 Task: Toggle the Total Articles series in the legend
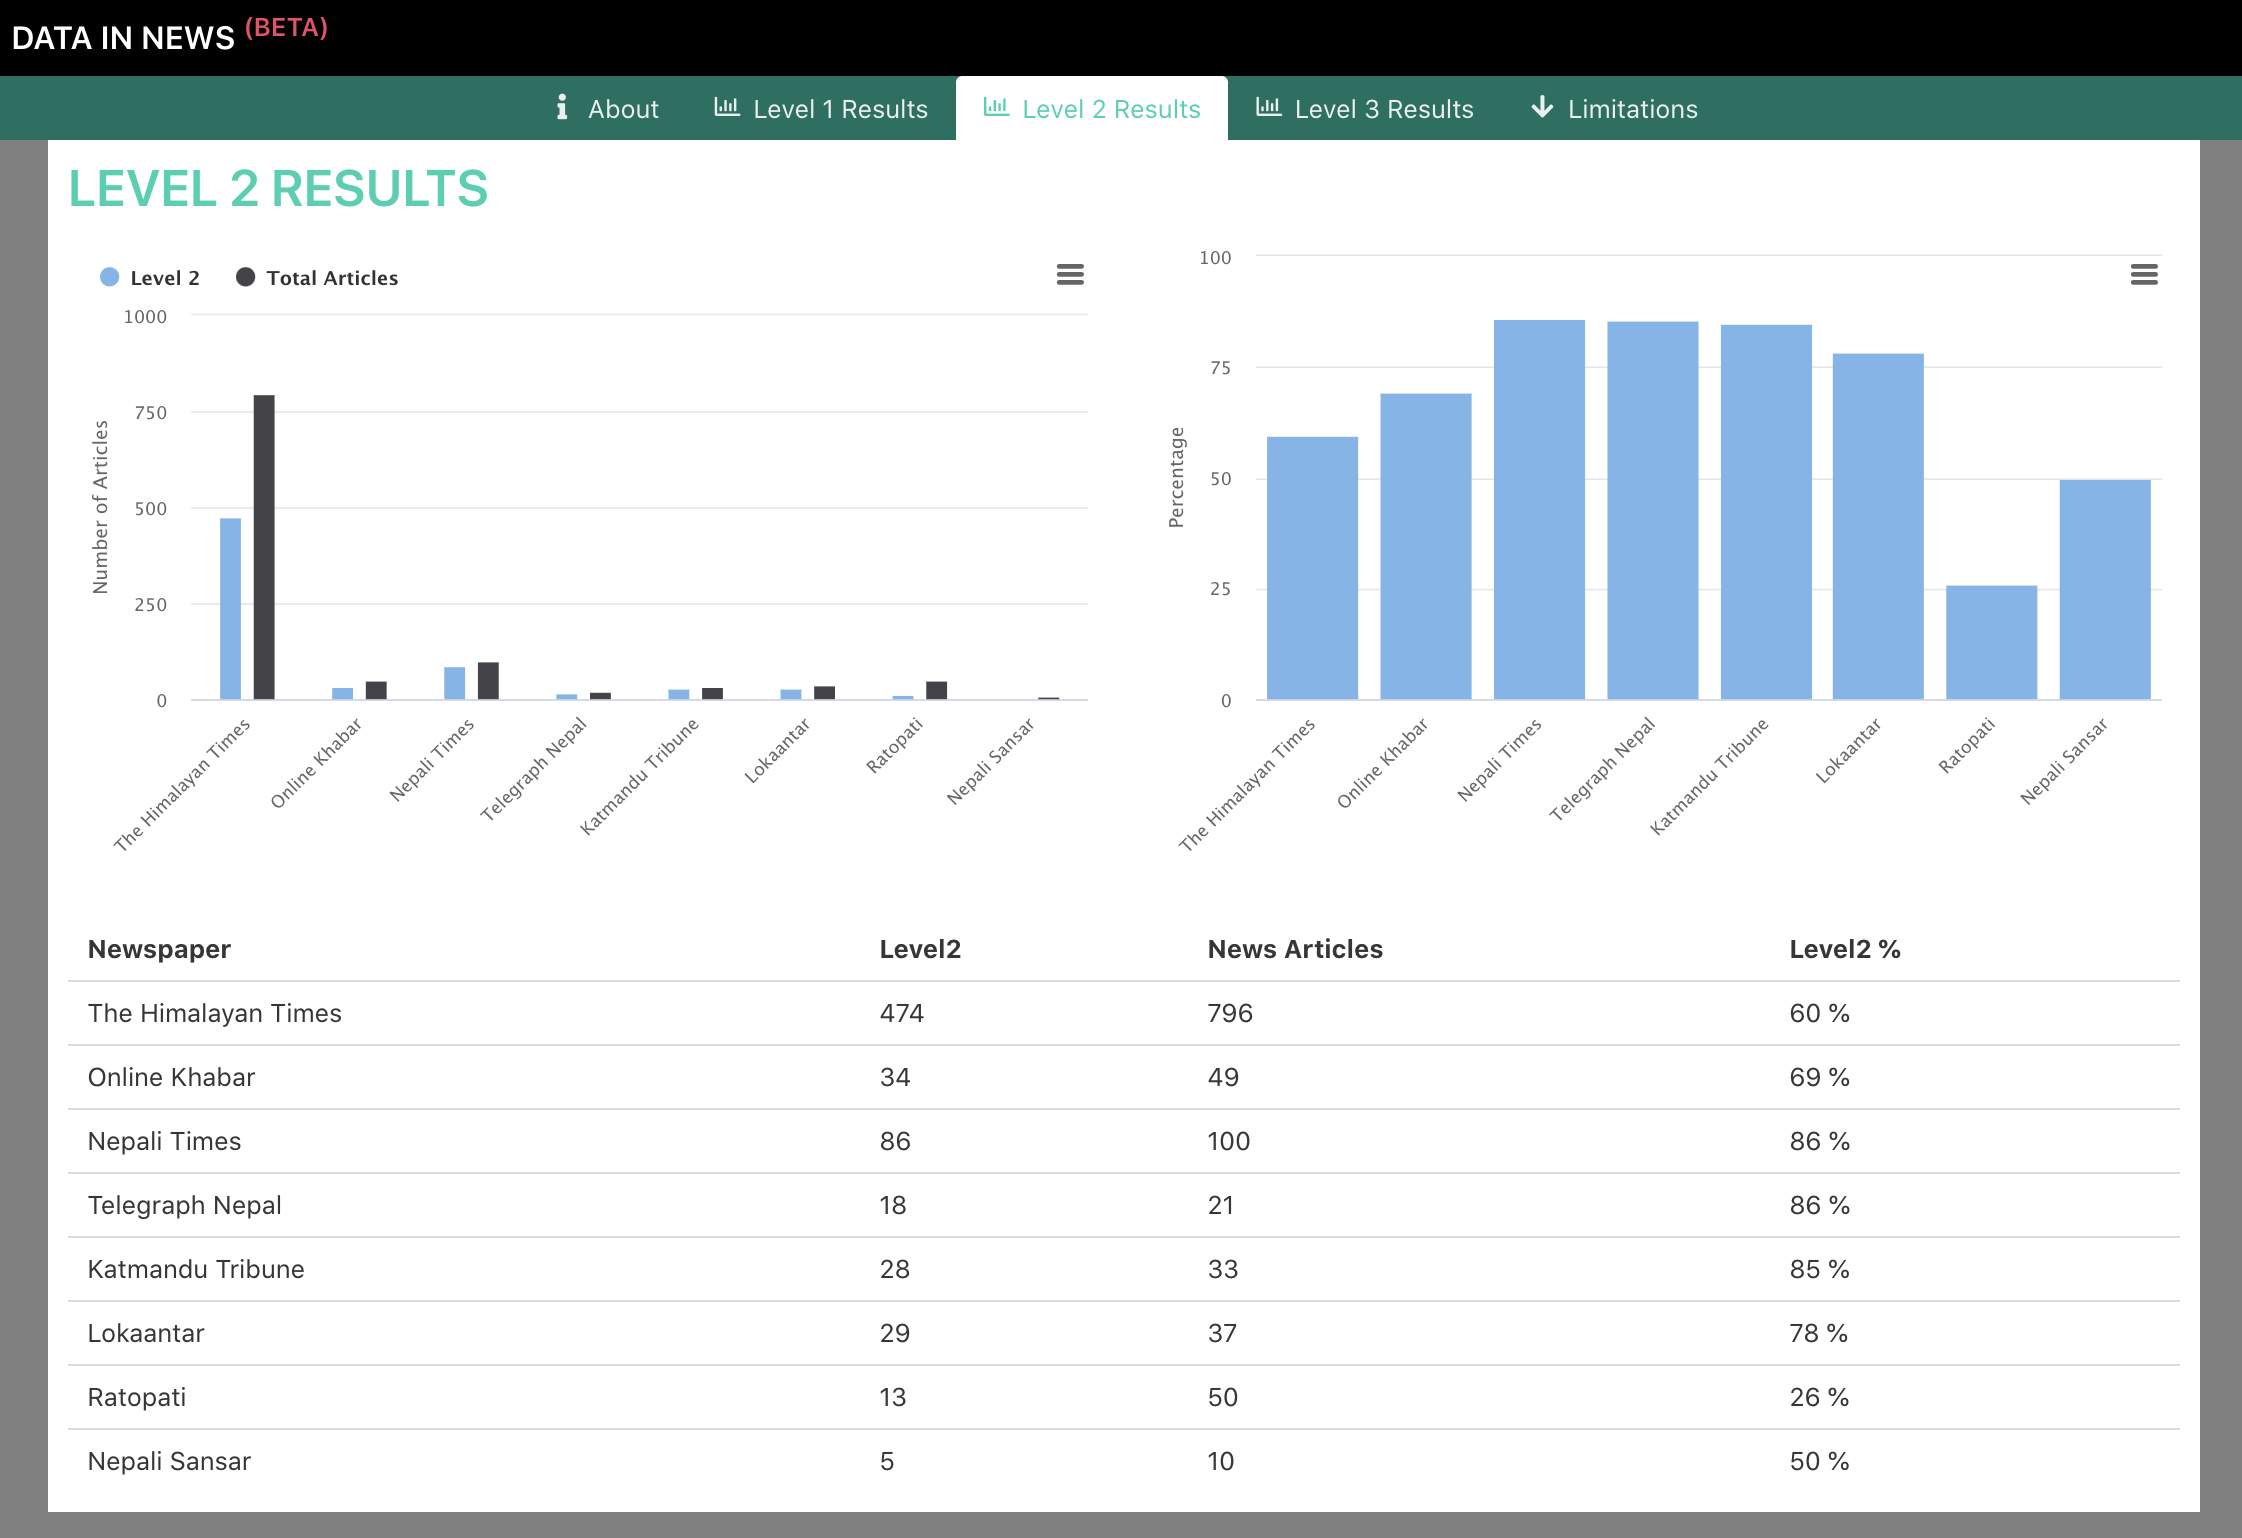317,278
